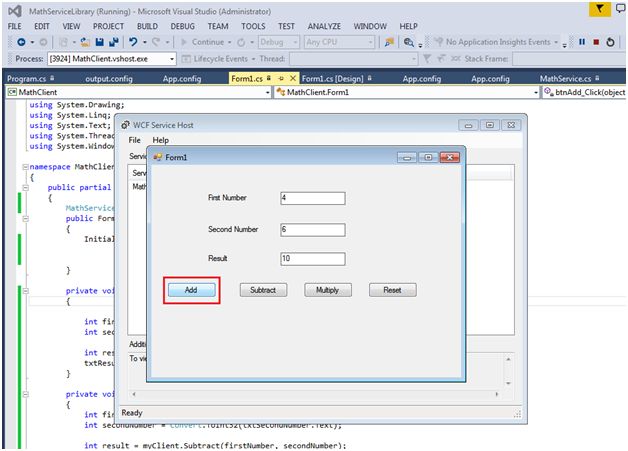Close the Form1.cs tab with X
The width and height of the screenshot is (628, 451).
293,78
